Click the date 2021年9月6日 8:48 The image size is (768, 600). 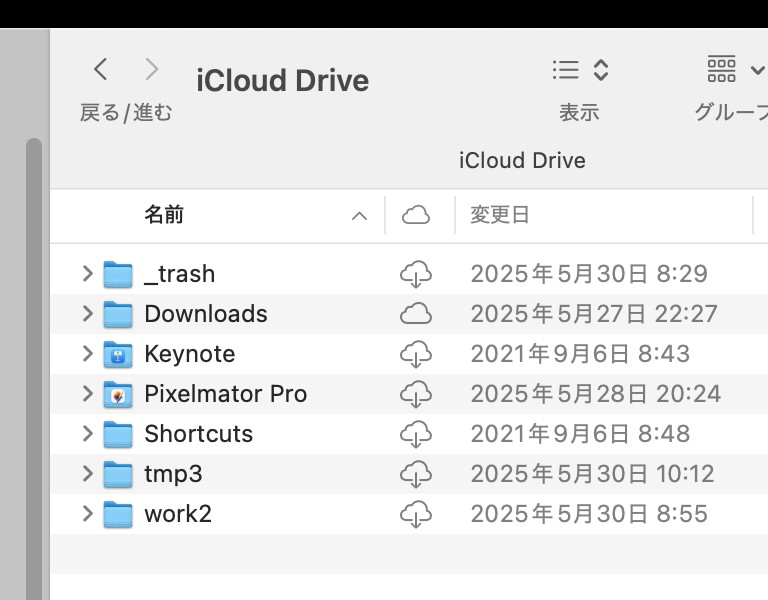(x=580, y=433)
